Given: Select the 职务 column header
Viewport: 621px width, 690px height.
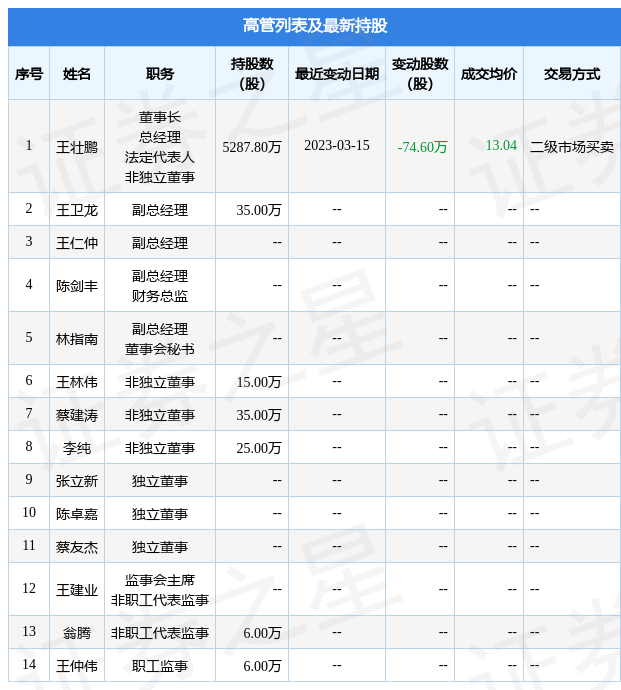Looking at the screenshot, I should click(x=160, y=74).
